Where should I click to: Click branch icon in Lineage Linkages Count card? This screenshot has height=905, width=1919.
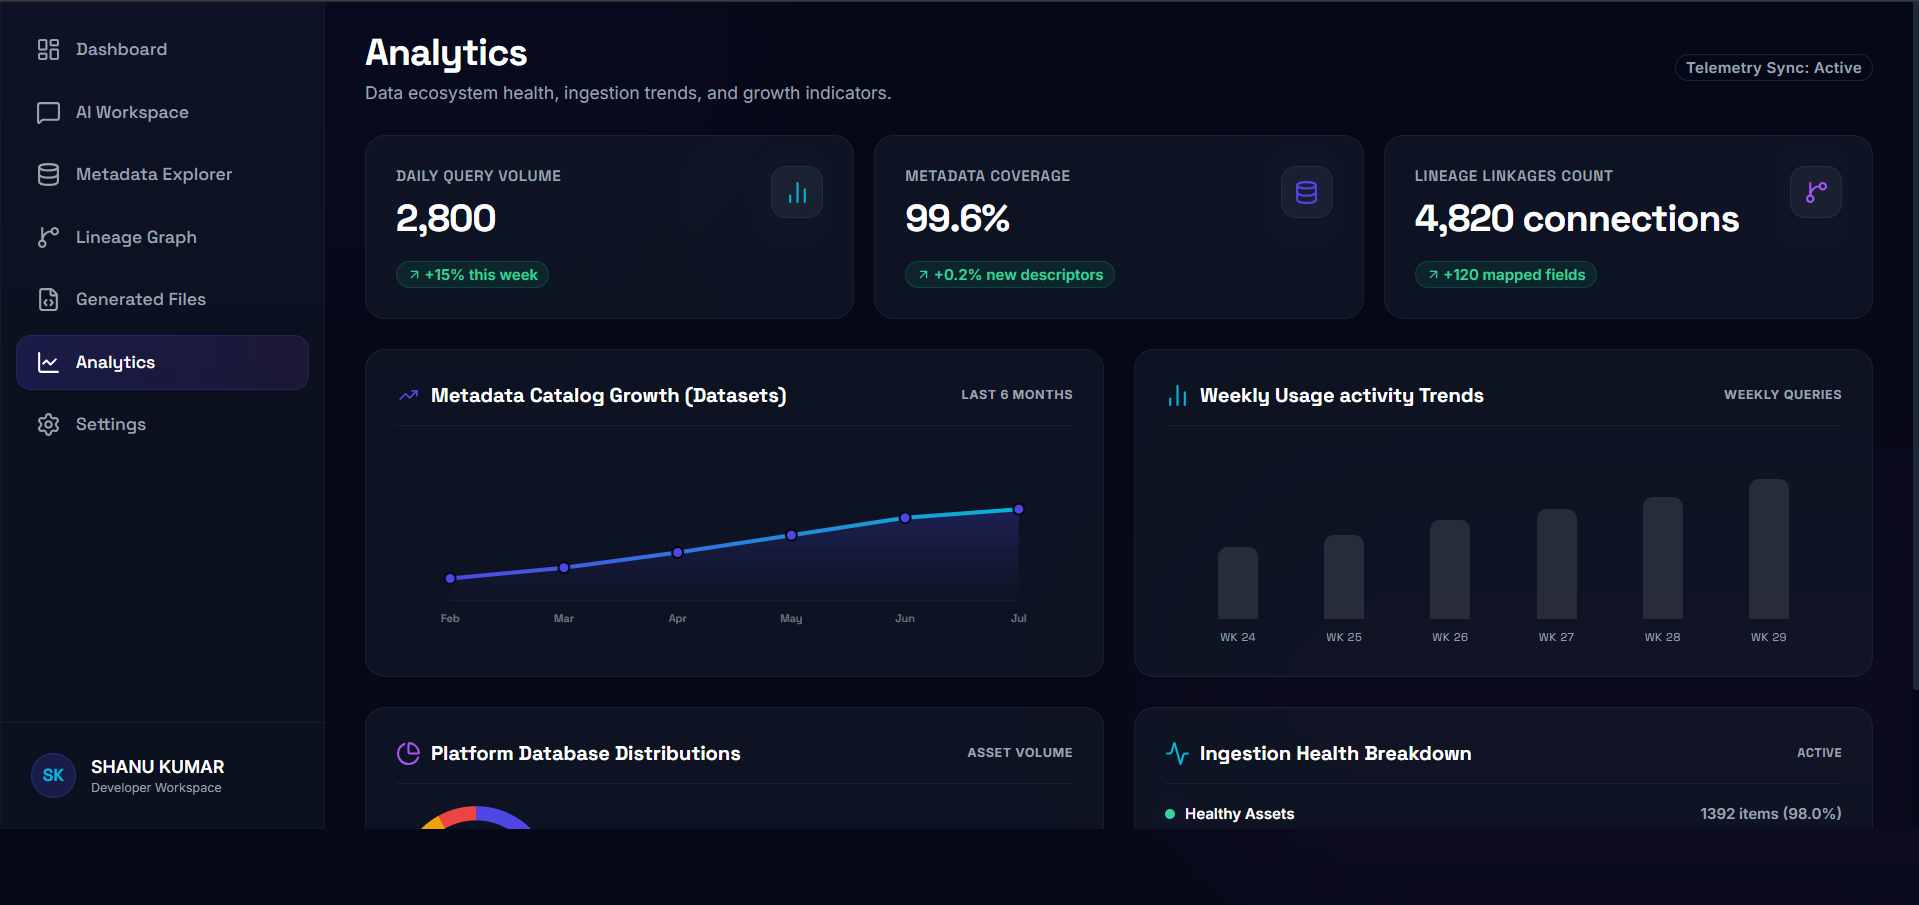click(1816, 192)
